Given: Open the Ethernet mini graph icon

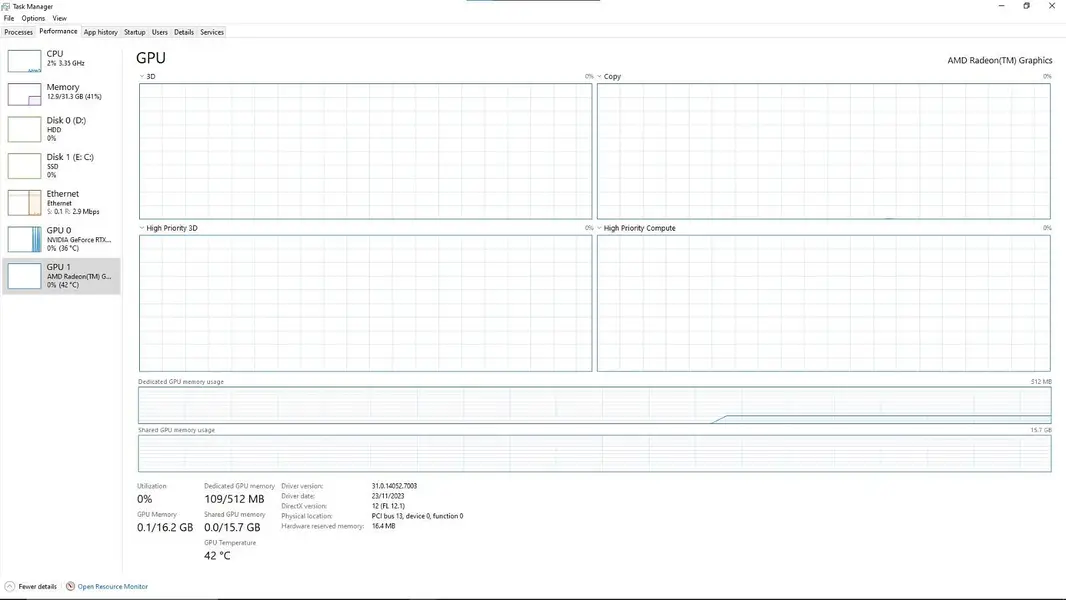Looking at the screenshot, I should 24,202.
